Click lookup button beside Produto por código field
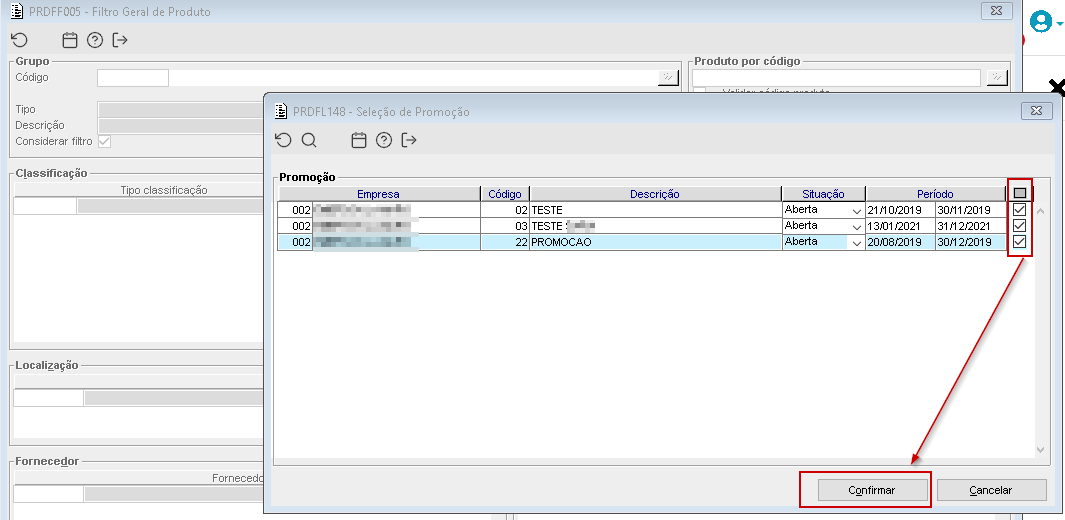The image size is (1065, 520). (996, 77)
